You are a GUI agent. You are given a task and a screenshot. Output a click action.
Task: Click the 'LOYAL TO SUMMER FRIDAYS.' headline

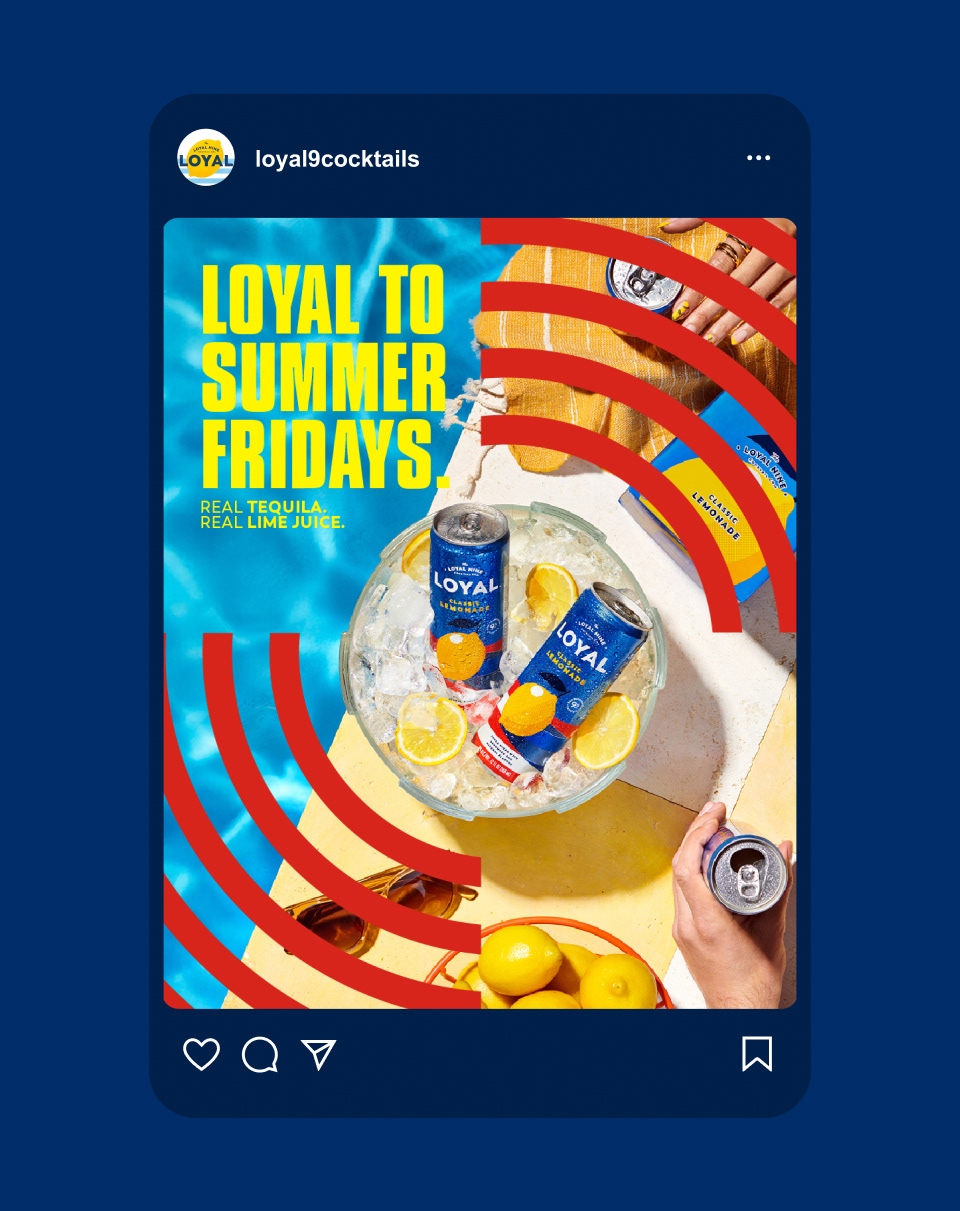[x=325, y=377]
